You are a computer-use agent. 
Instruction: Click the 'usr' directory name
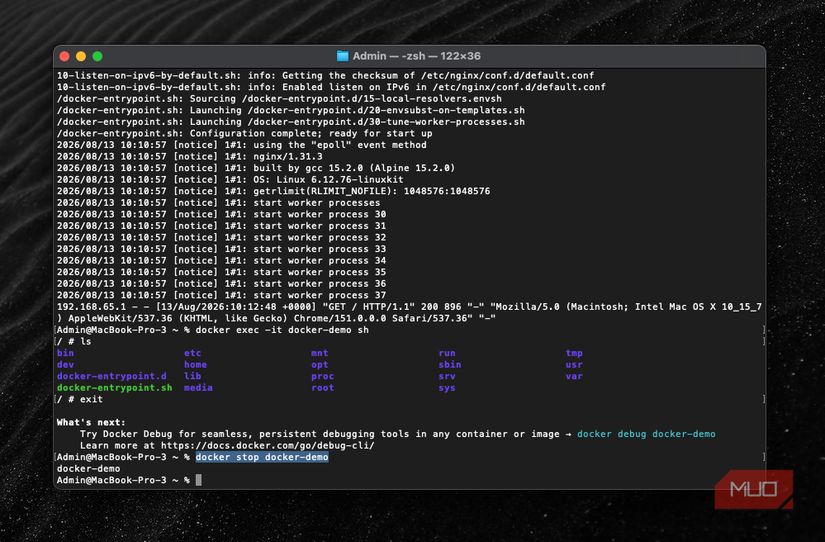(574, 365)
